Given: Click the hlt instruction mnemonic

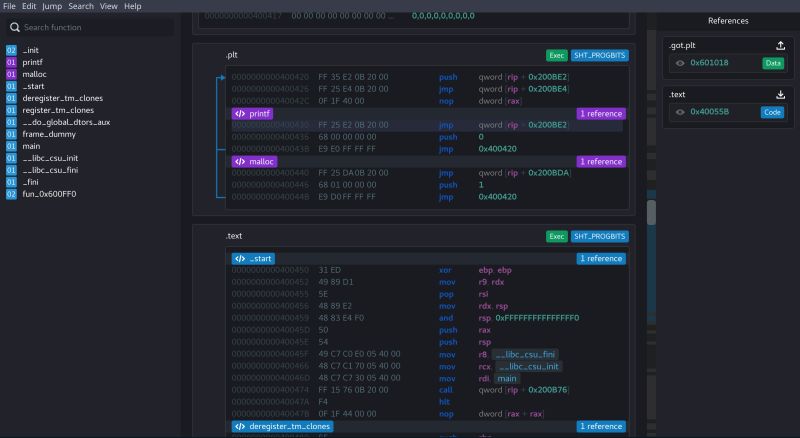Looking at the screenshot, I should pos(444,402).
